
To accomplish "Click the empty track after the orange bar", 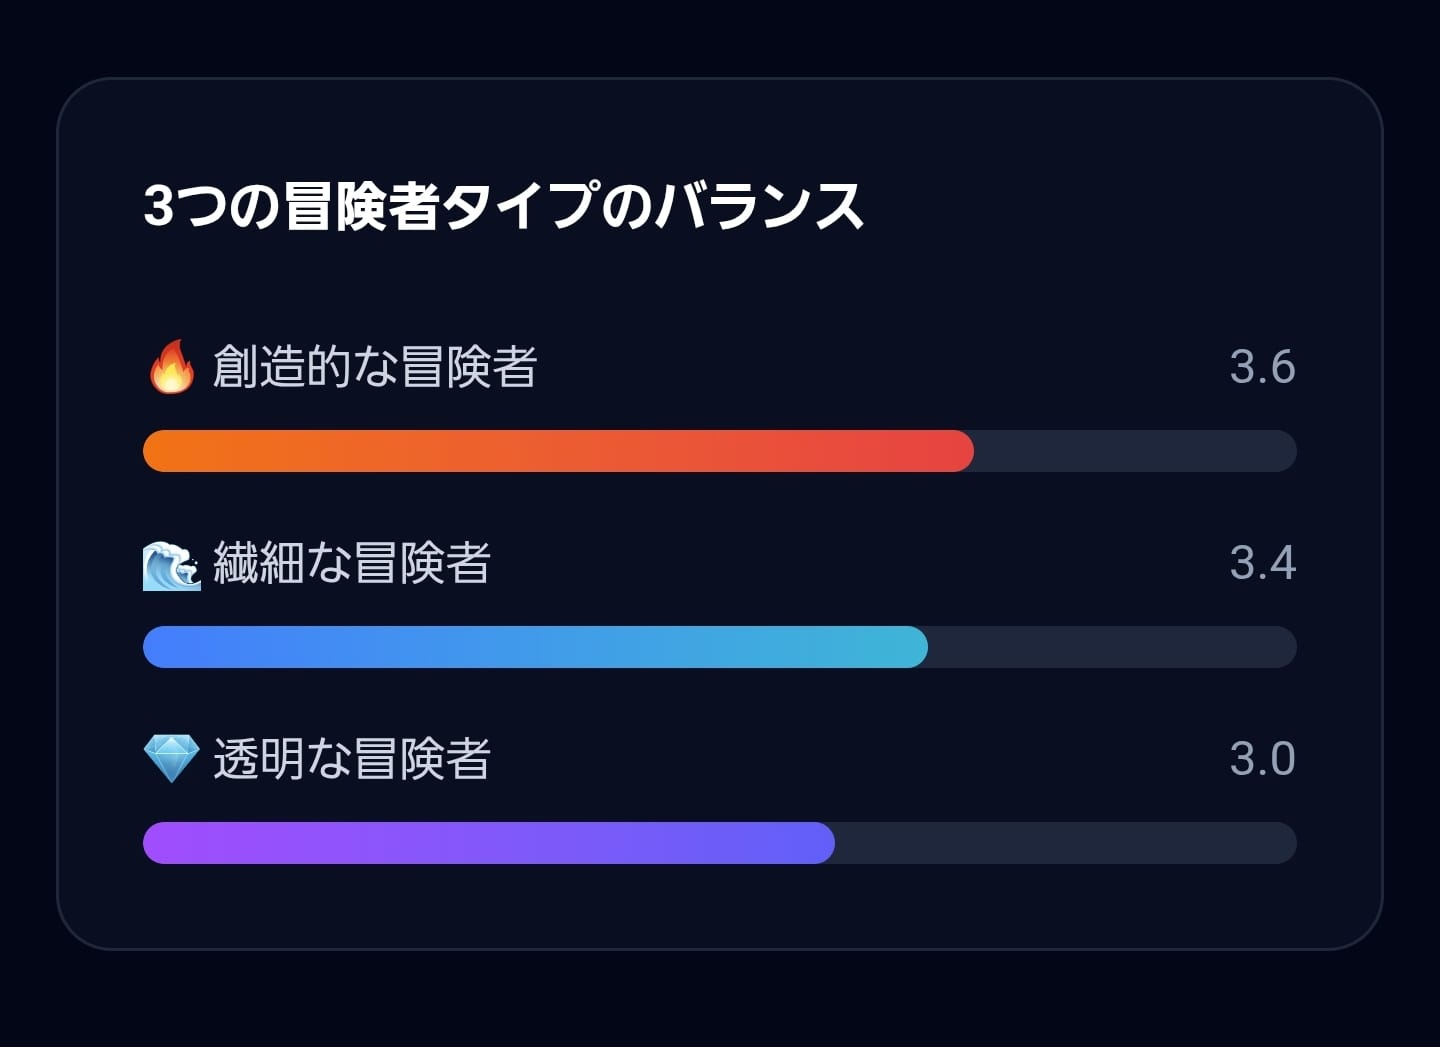I will click(1135, 451).
